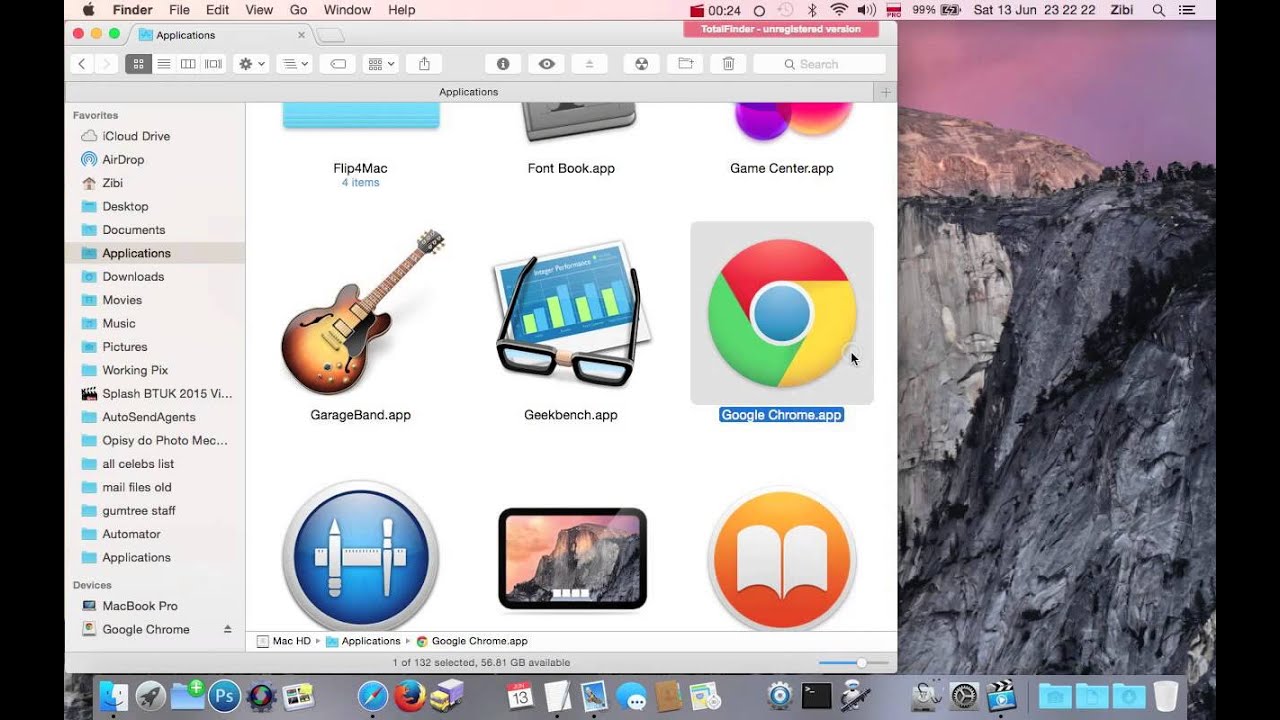
Task: Open the Apple menu
Action: [87, 10]
